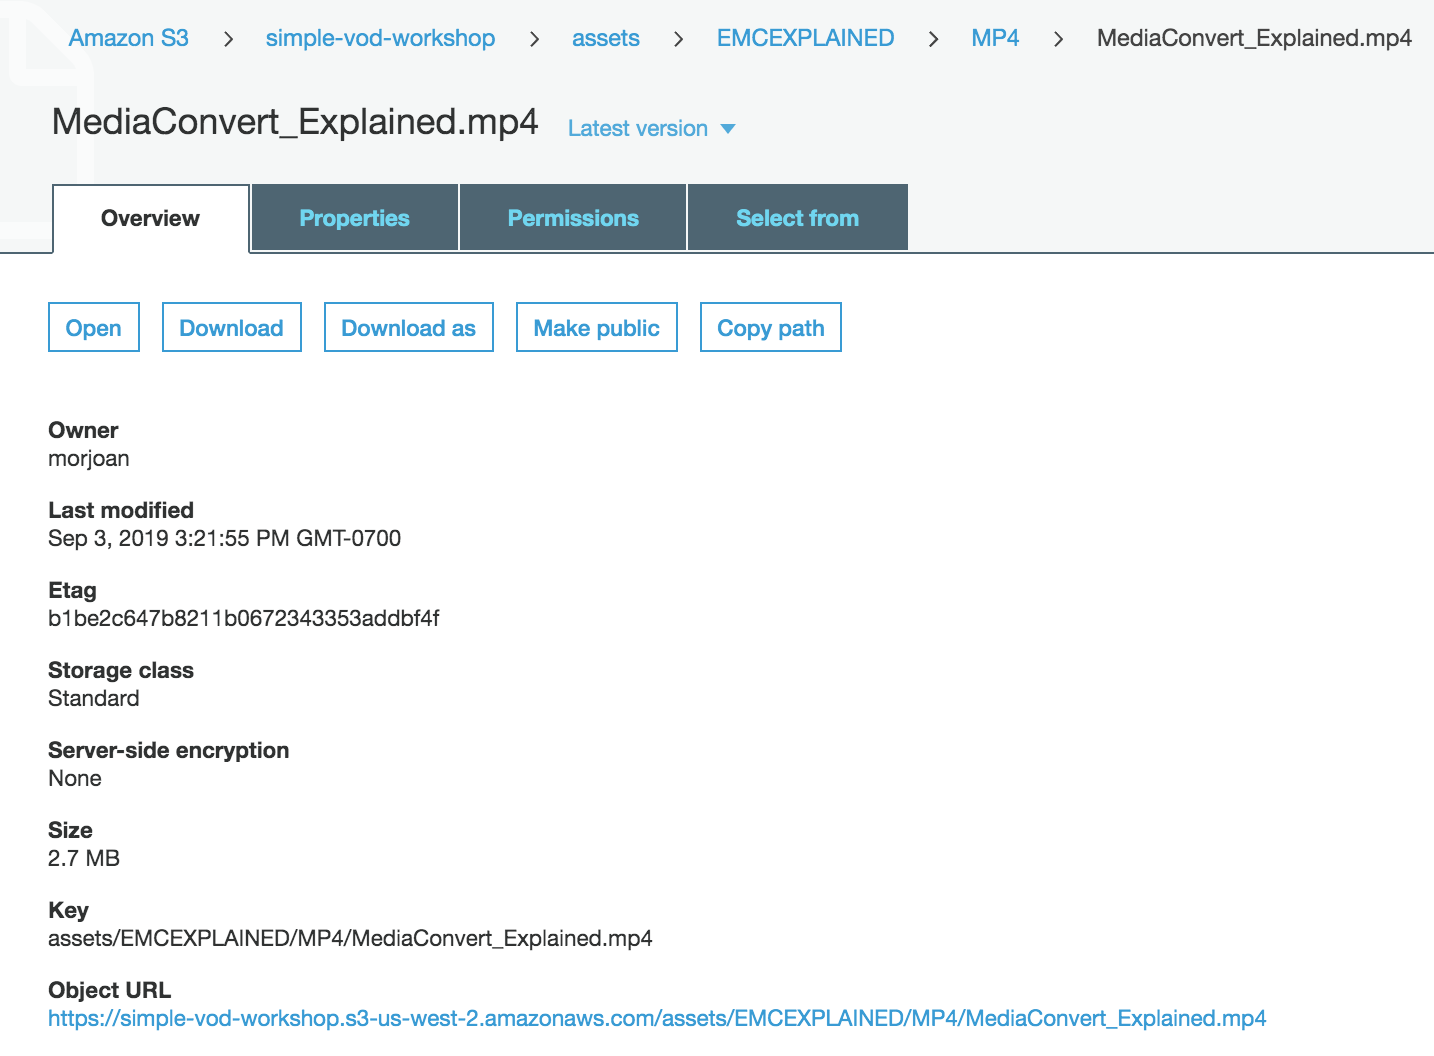1434x1056 pixels.
Task: Open the EMCEXPLAINED folder breadcrumb
Action: 805,38
